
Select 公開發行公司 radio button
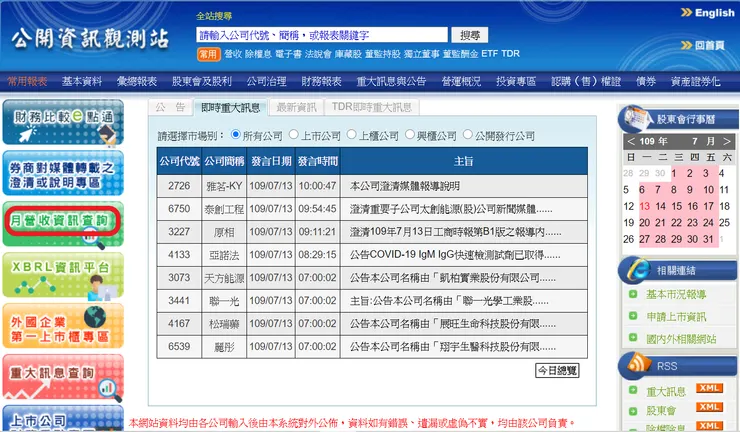(x=468, y=135)
